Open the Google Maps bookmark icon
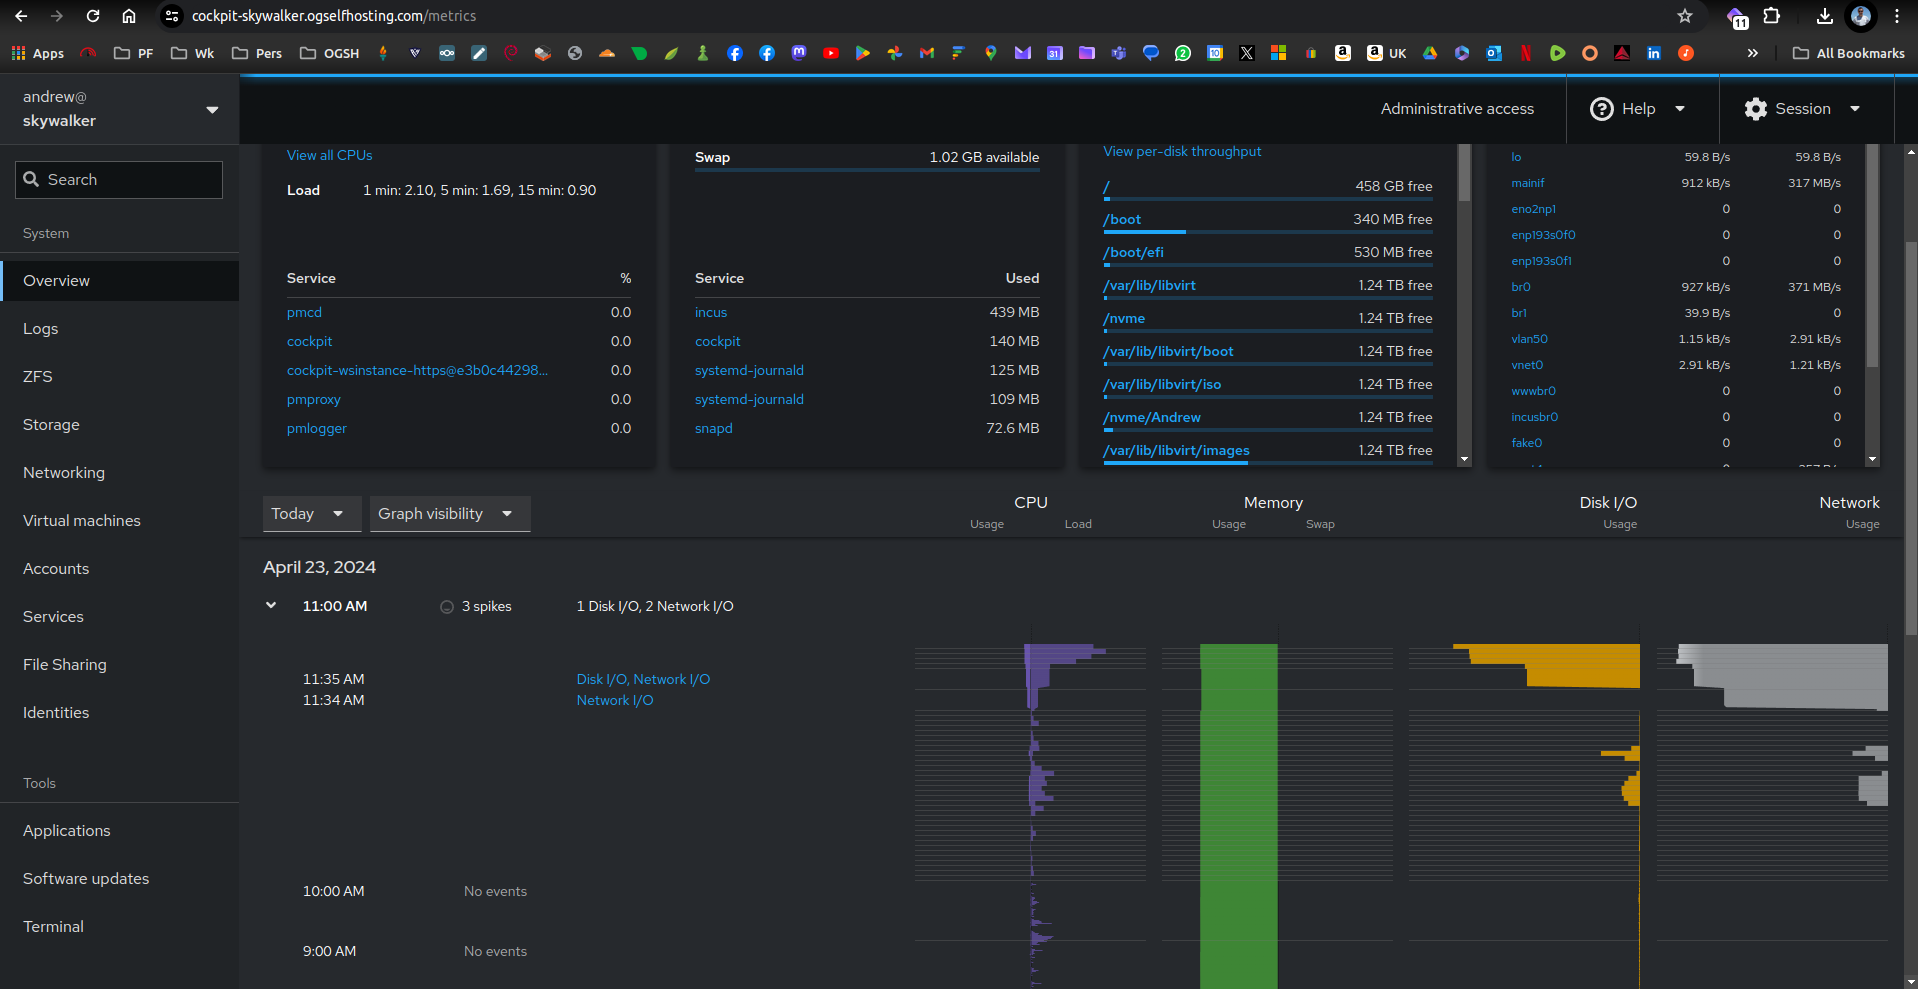Image resolution: width=1918 pixels, height=989 pixels. (x=991, y=53)
